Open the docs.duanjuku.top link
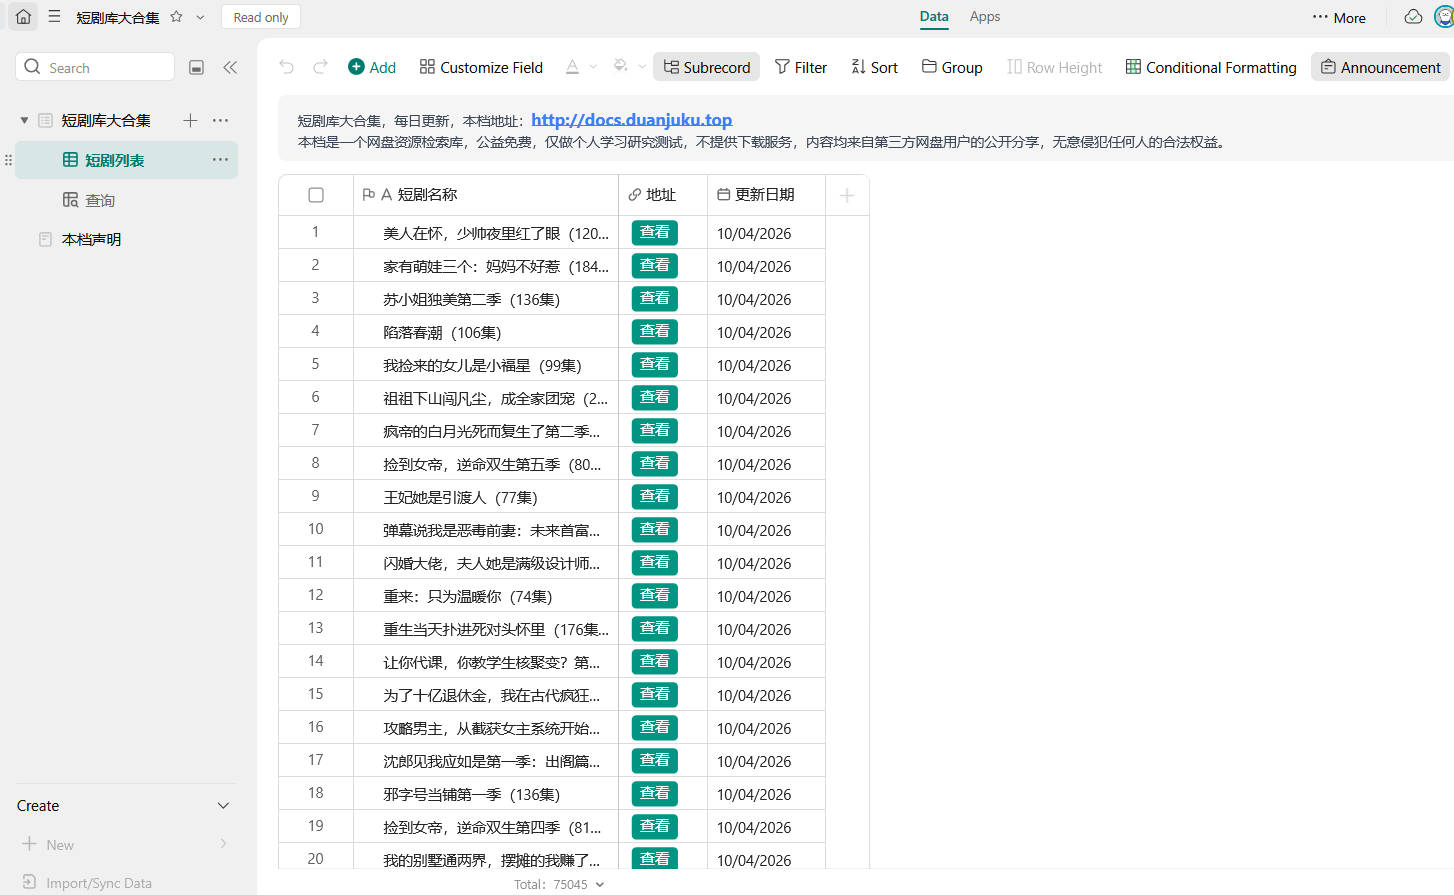1454x895 pixels. pyautogui.click(x=631, y=120)
